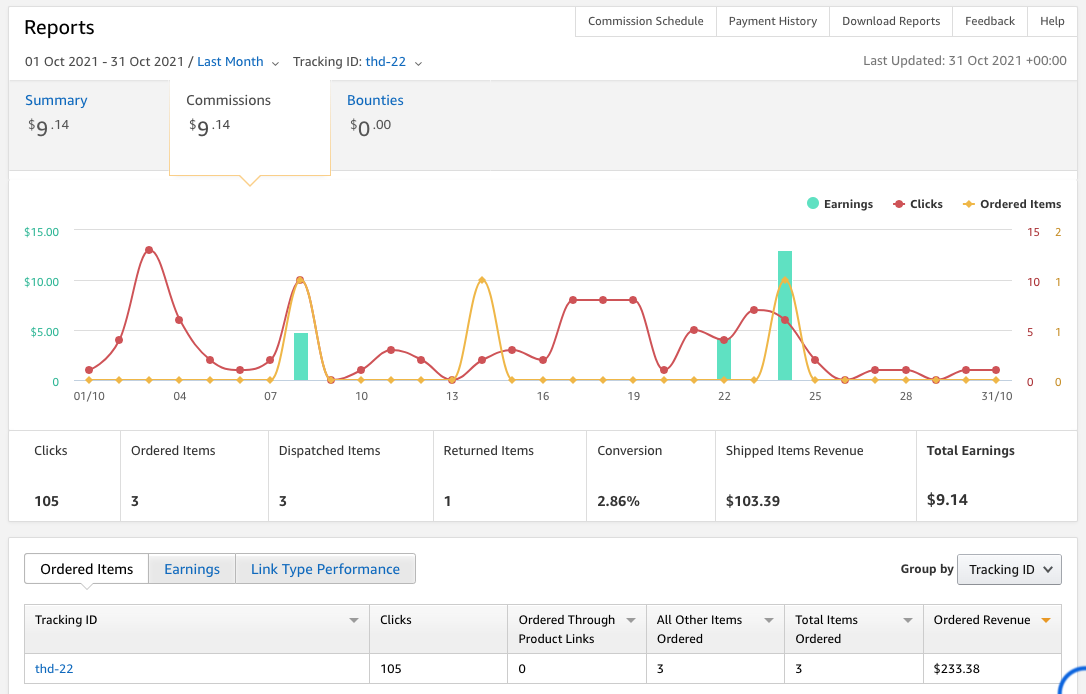The image size is (1086, 694).
Task: Open the Last Month date range dropdown
Action: [x=238, y=62]
